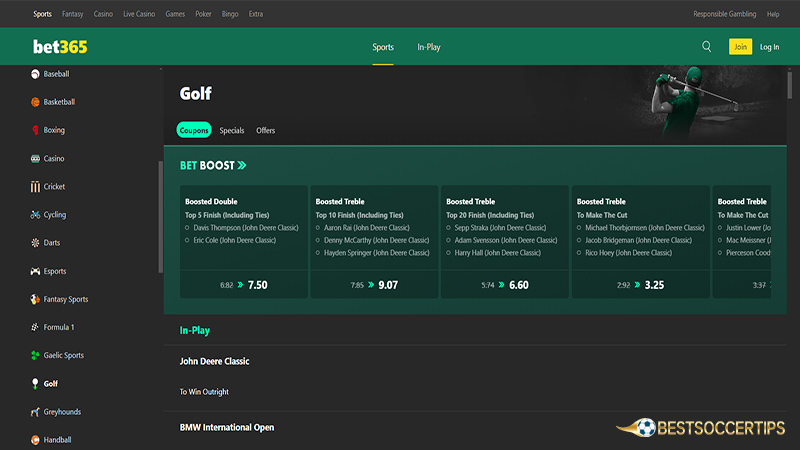Click the Baseball sidebar label
The width and height of the screenshot is (800, 450).
coord(56,74)
